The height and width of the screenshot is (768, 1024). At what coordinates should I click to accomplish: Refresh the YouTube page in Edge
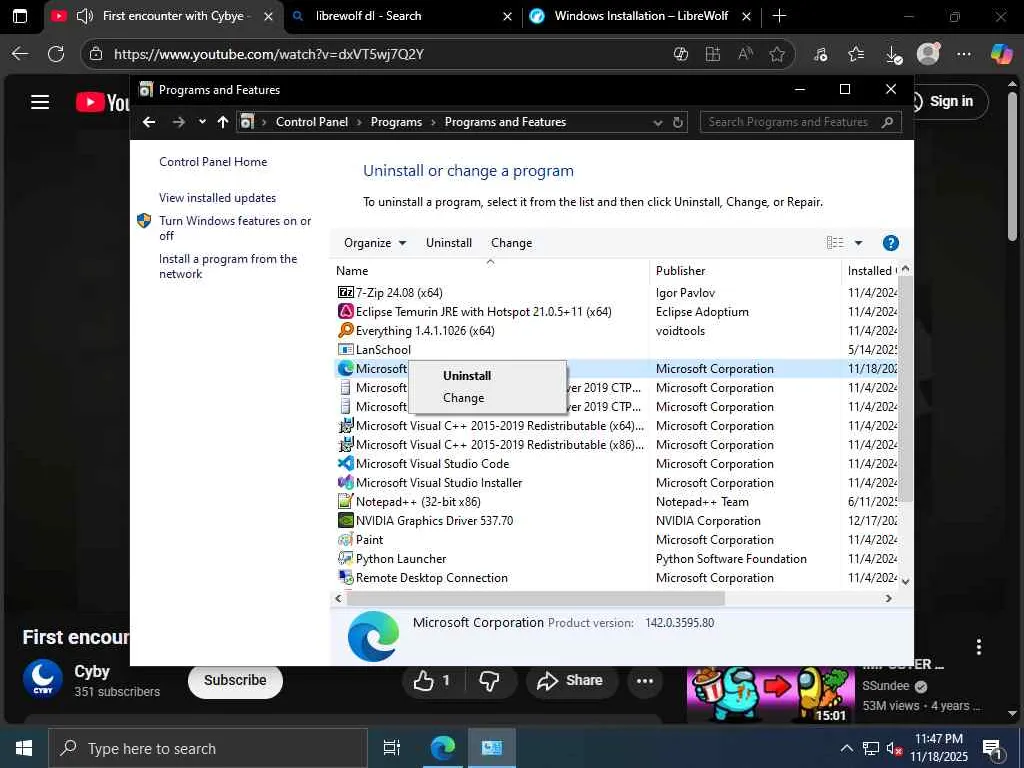[56, 54]
